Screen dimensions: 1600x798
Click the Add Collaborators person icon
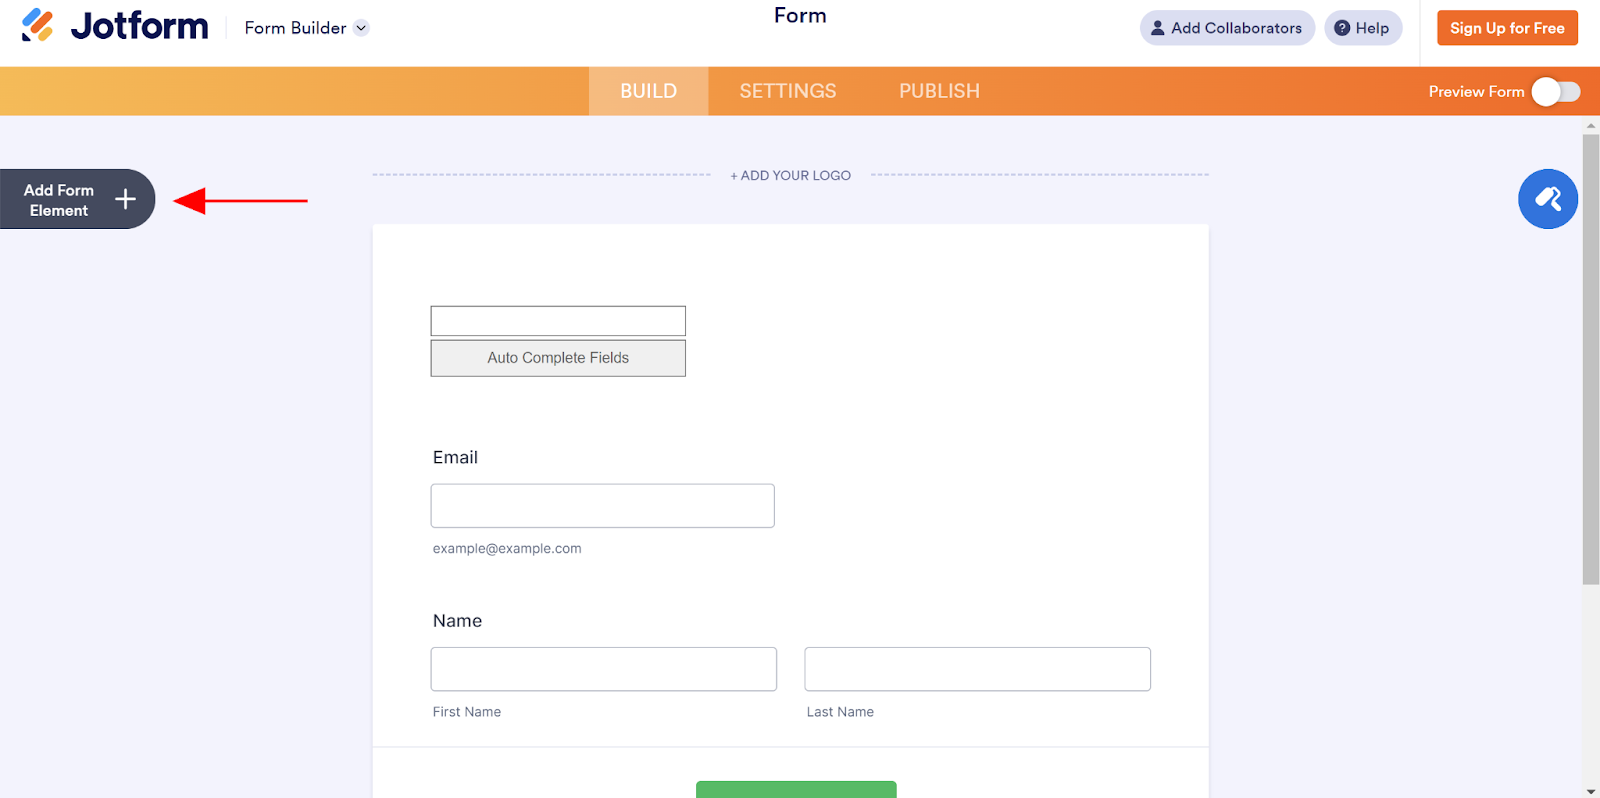click(x=1157, y=28)
